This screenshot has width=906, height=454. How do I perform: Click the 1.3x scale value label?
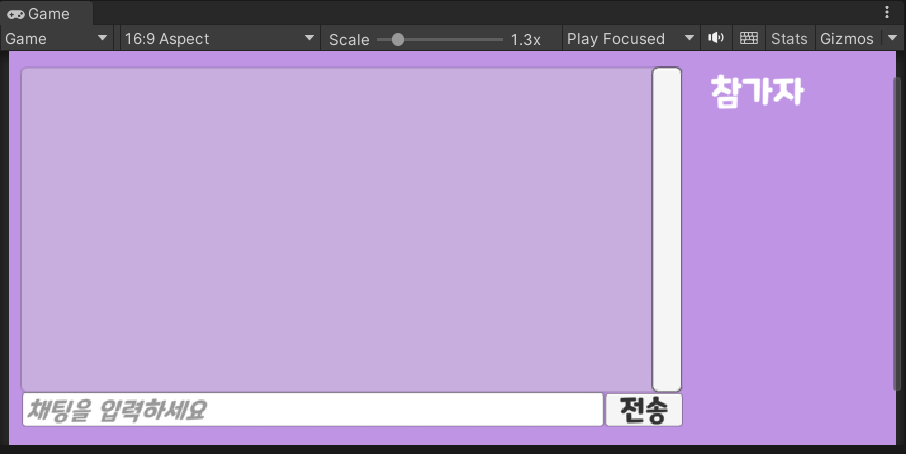[x=526, y=39]
